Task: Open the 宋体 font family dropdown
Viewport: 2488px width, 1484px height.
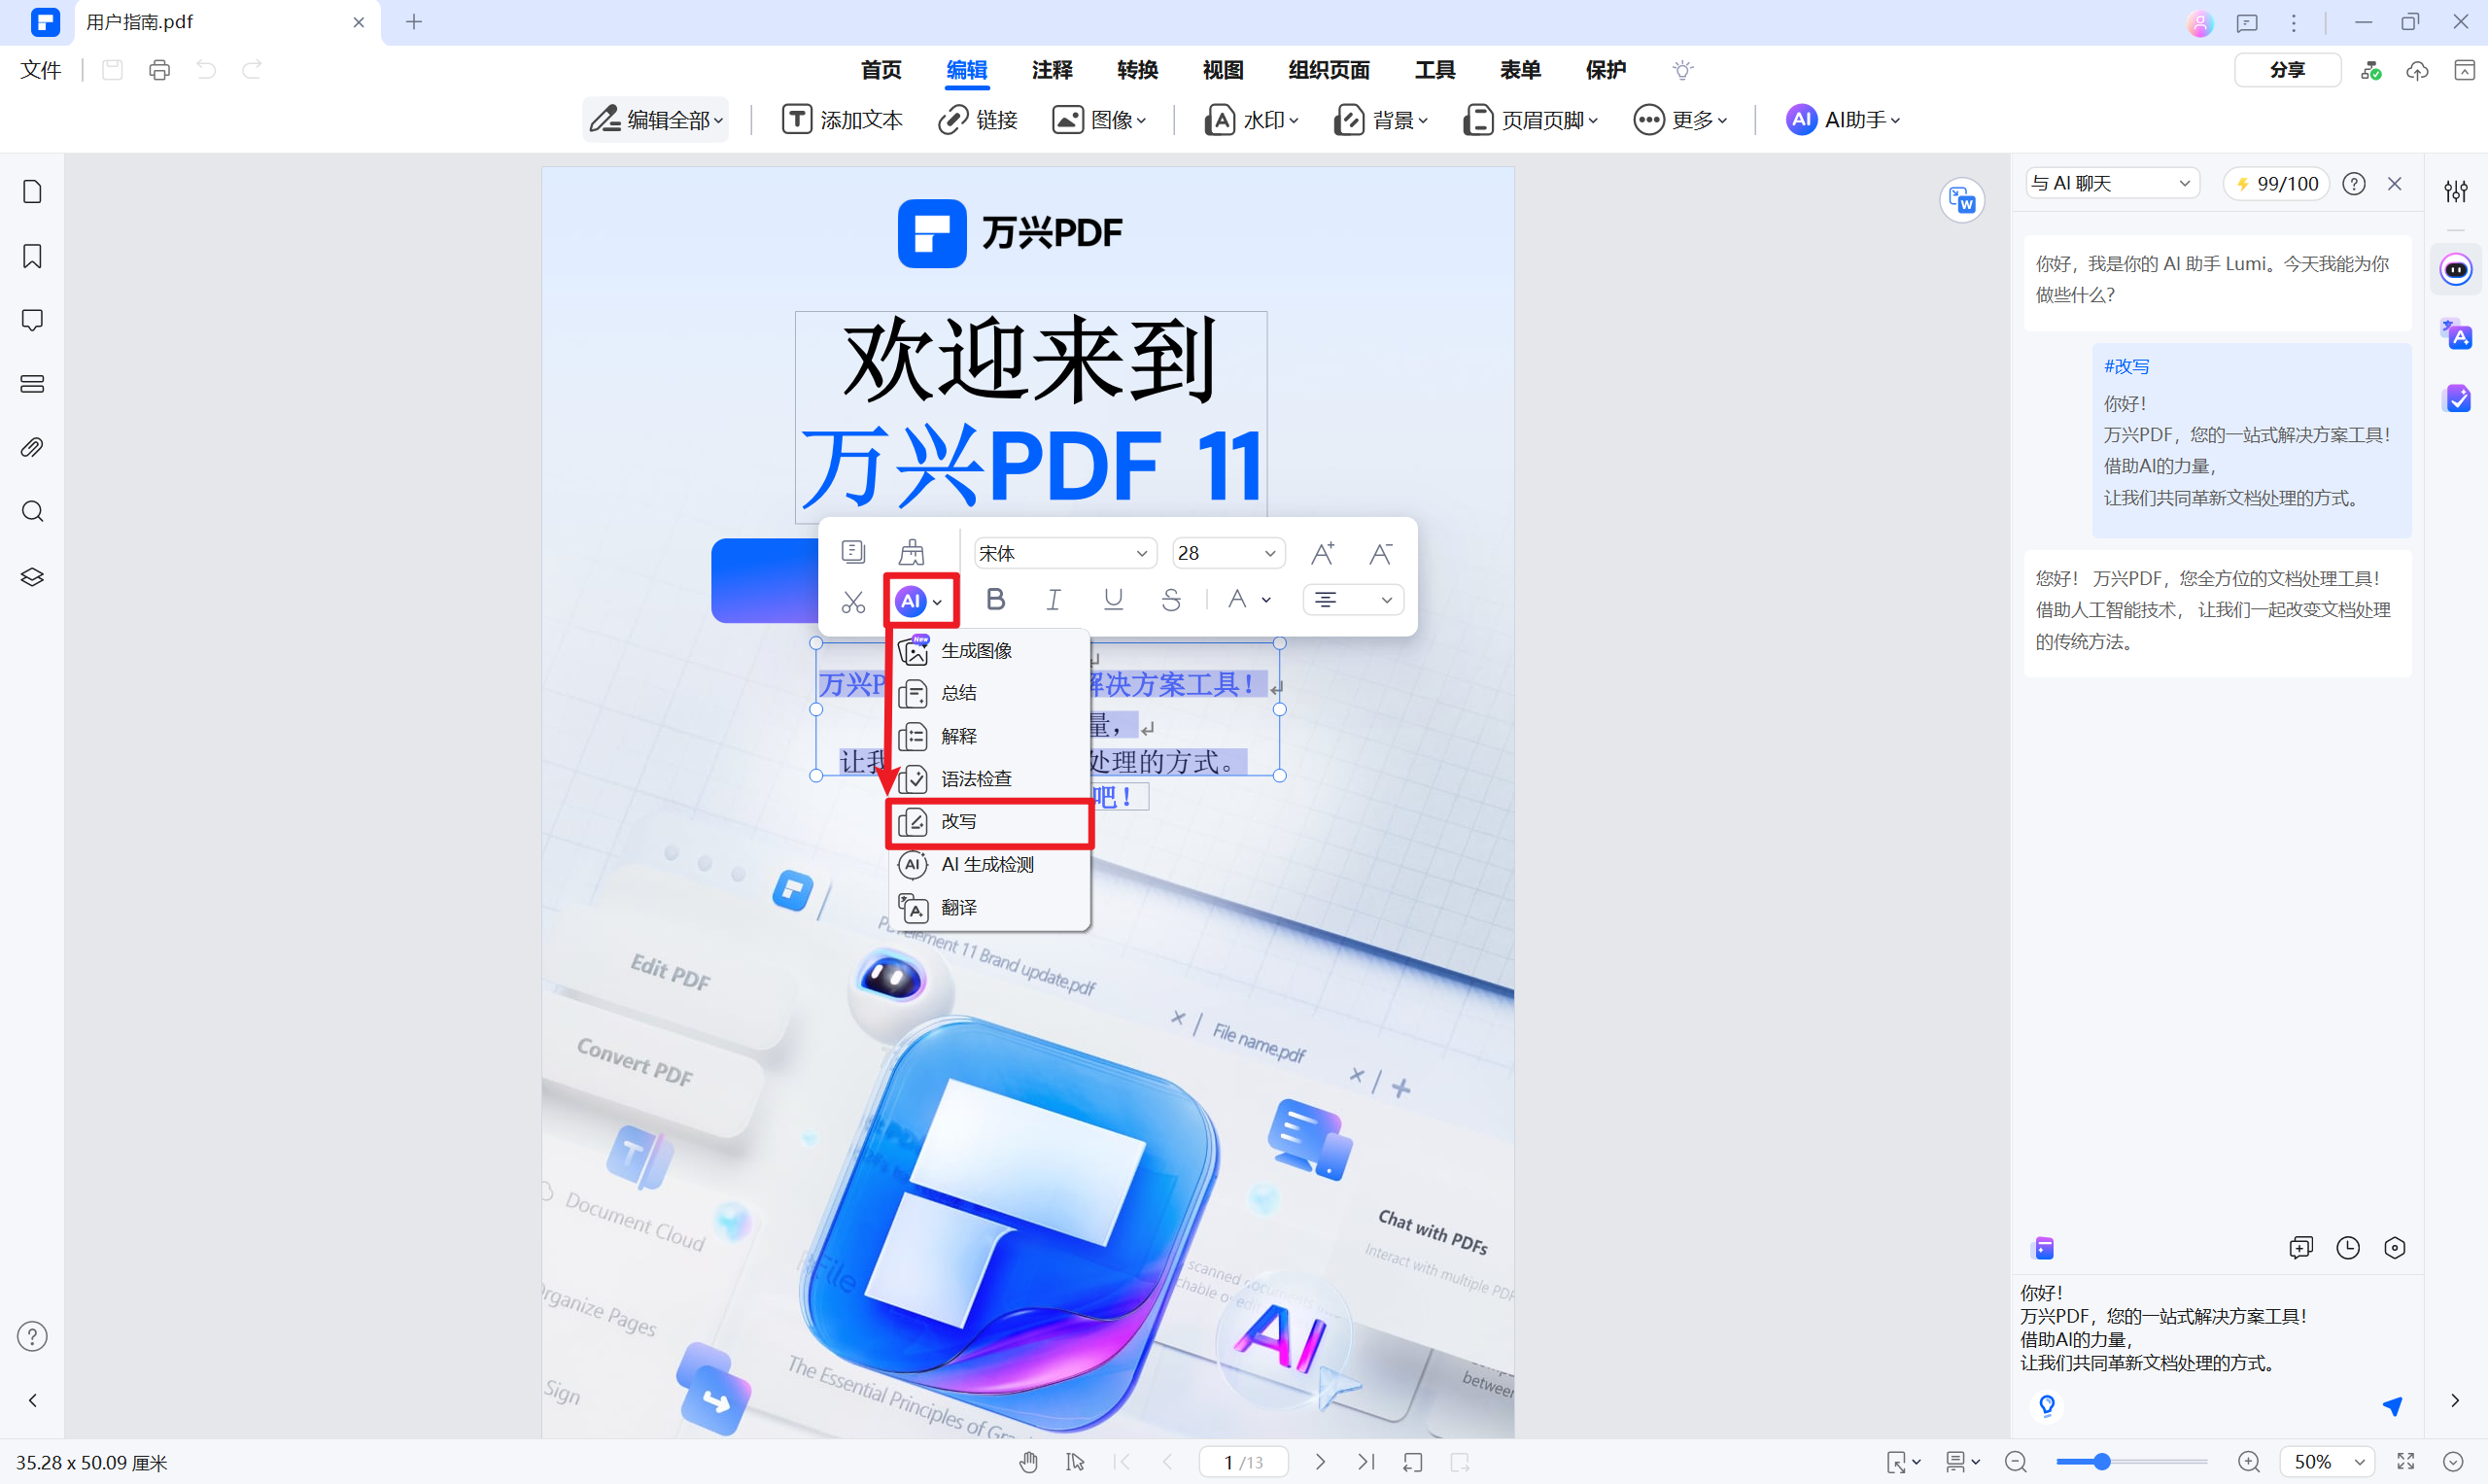Action: point(1065,553)
